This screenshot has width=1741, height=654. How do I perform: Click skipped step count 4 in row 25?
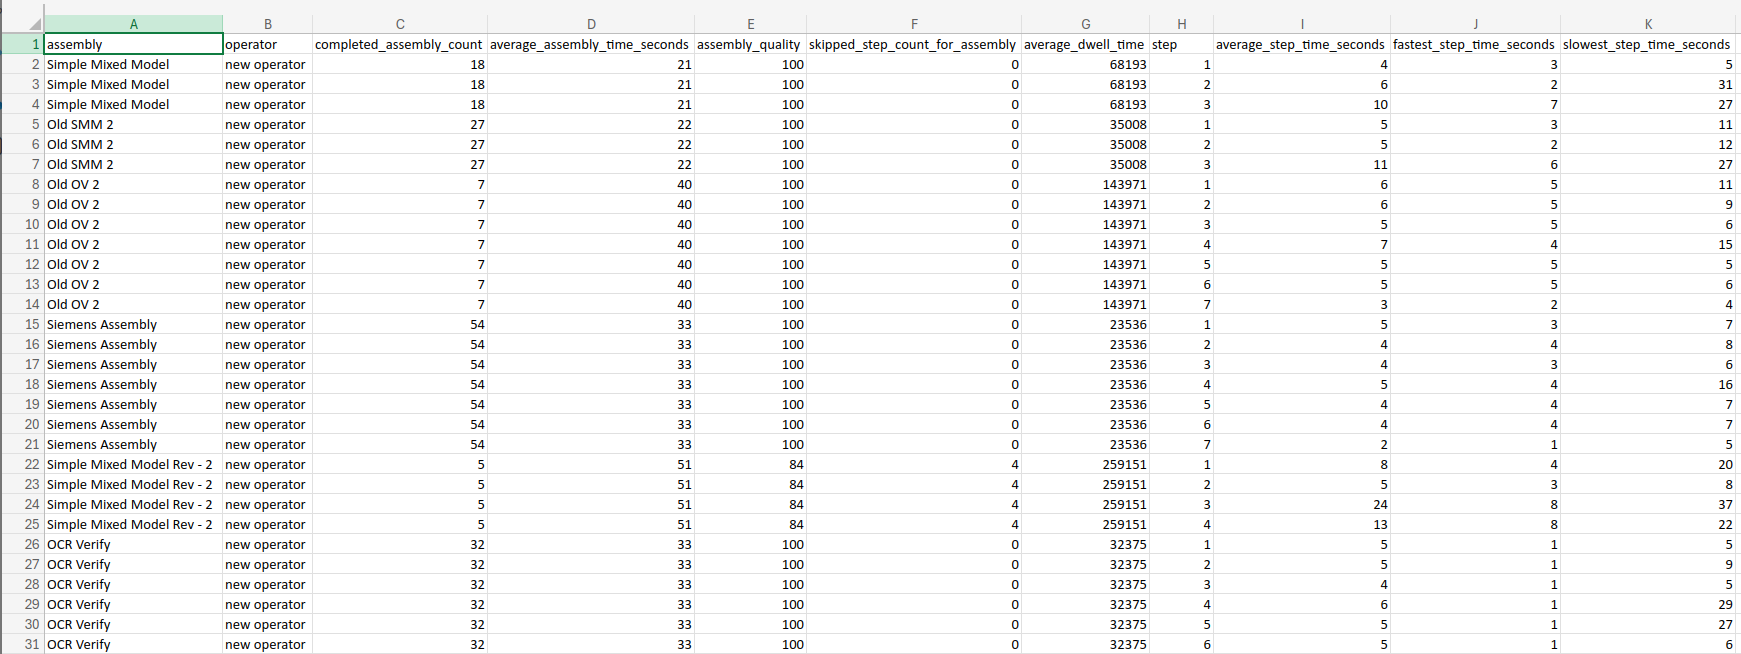pos(1015,524)
